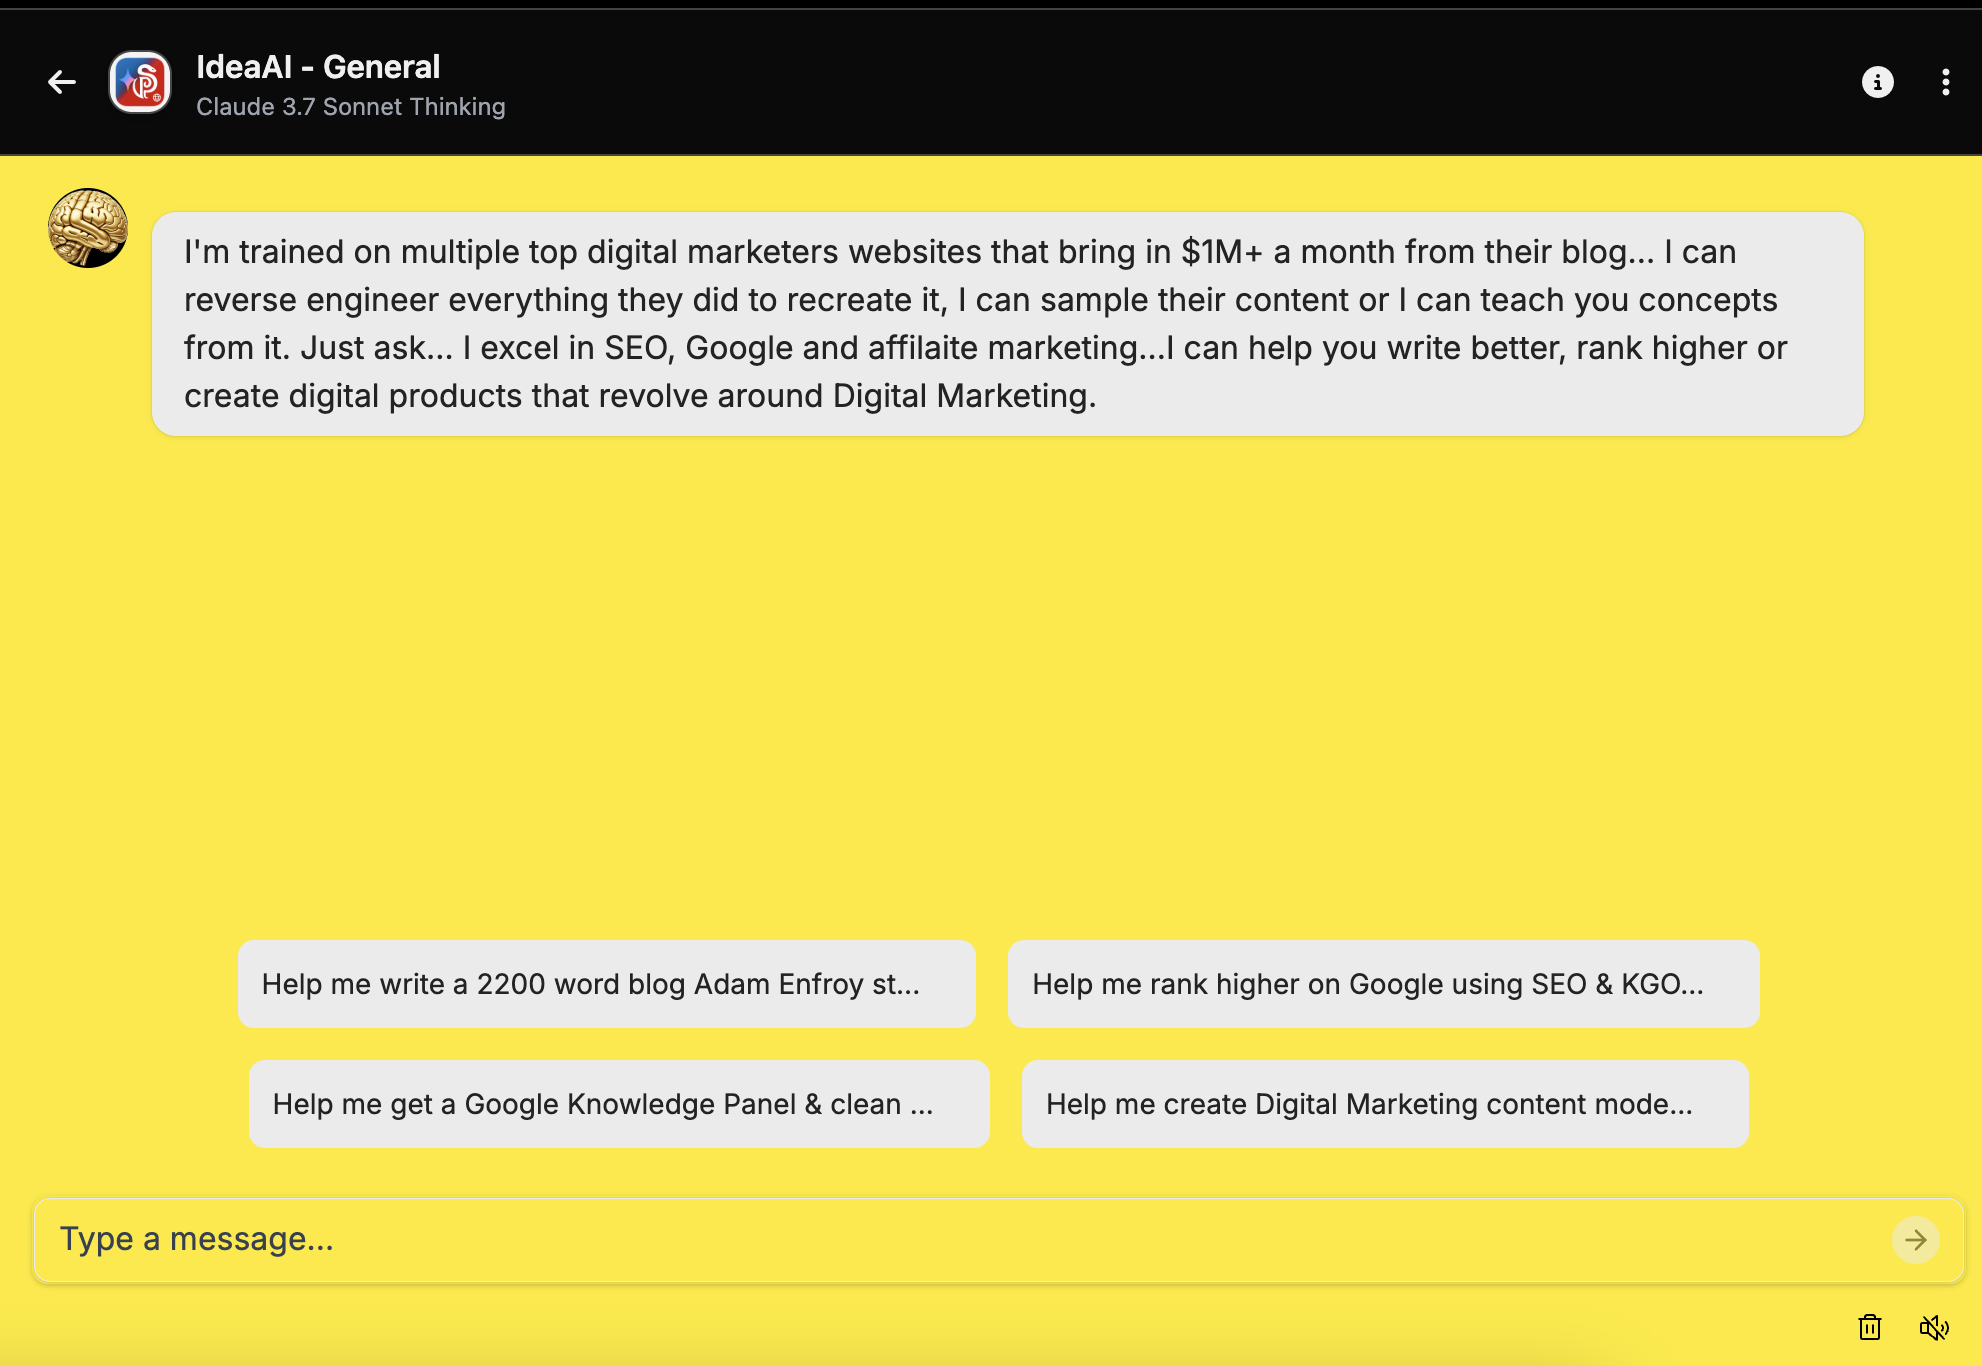Click the Claude 3.7 Sonnet Thinking subtitle
The image size is (1982, 1366).
point(350,107)
